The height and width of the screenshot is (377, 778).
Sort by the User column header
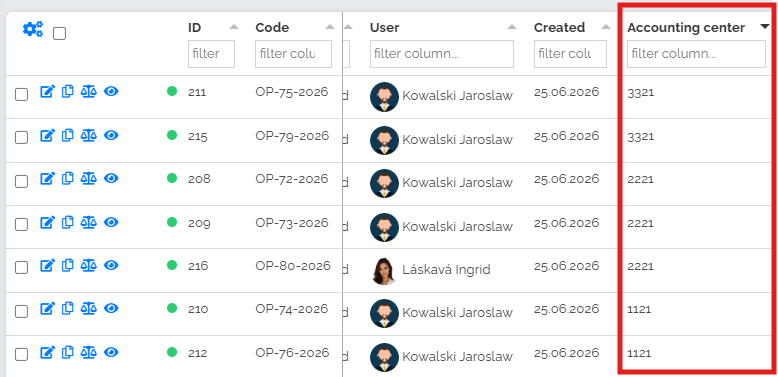pos(385,27)
